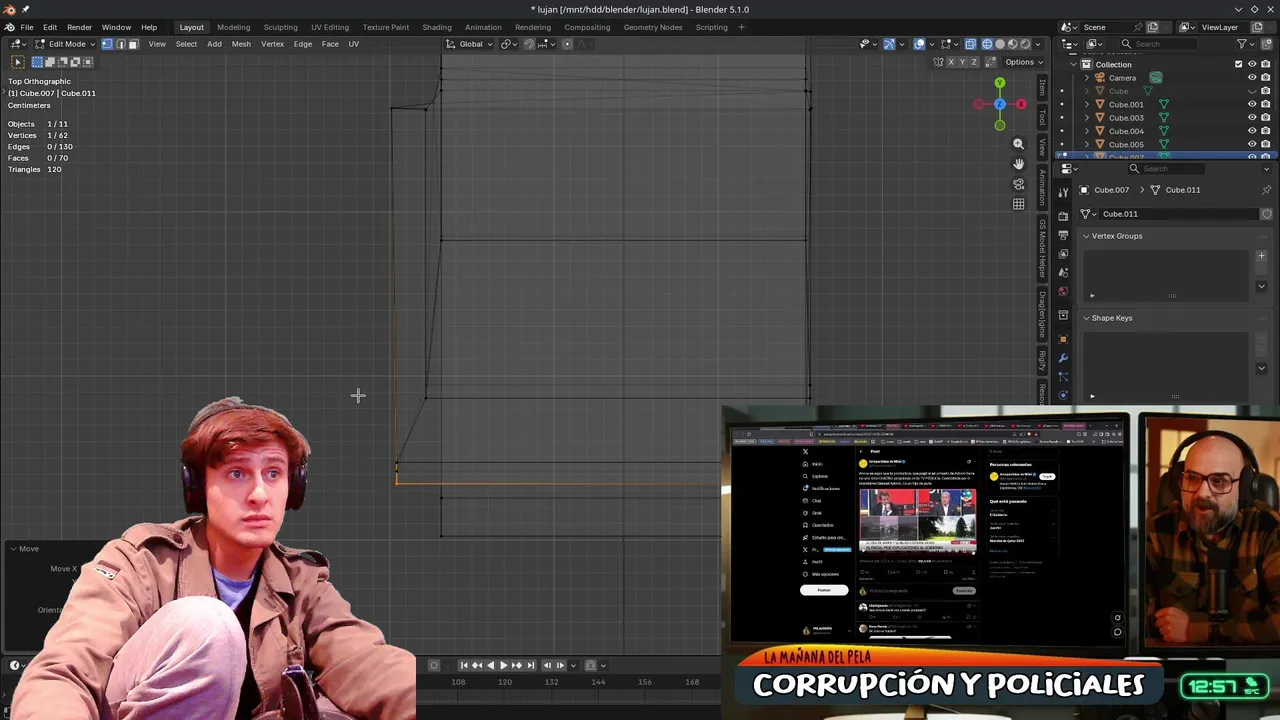This screenshot has height=720, width=1280.
Task: Disable Cube.004 in renders
Action: 1265,131
